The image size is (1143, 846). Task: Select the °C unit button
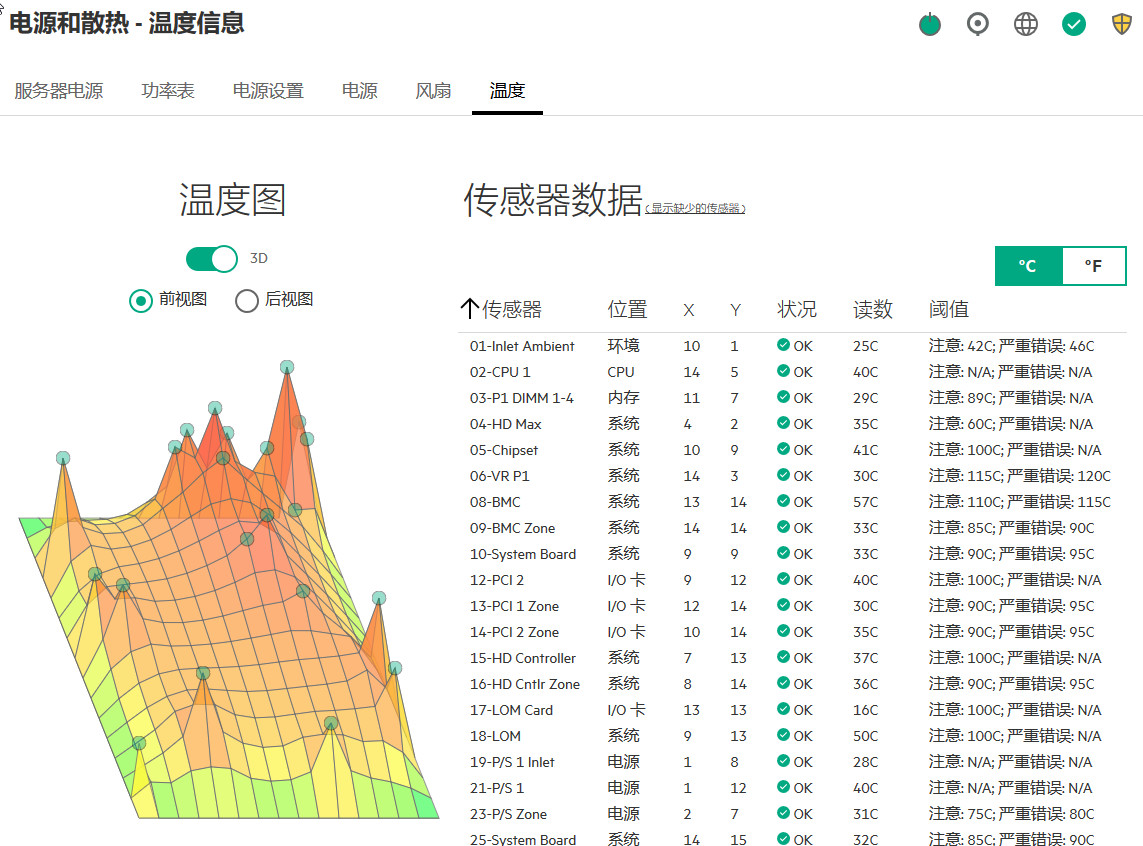[x=1027, y=266]
